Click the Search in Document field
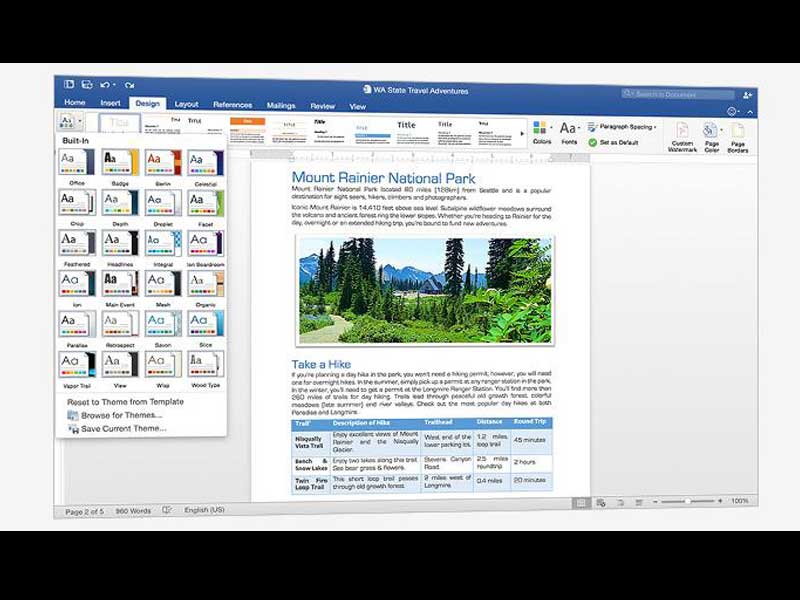Screen dimensions: 800x600 [678, 93]
